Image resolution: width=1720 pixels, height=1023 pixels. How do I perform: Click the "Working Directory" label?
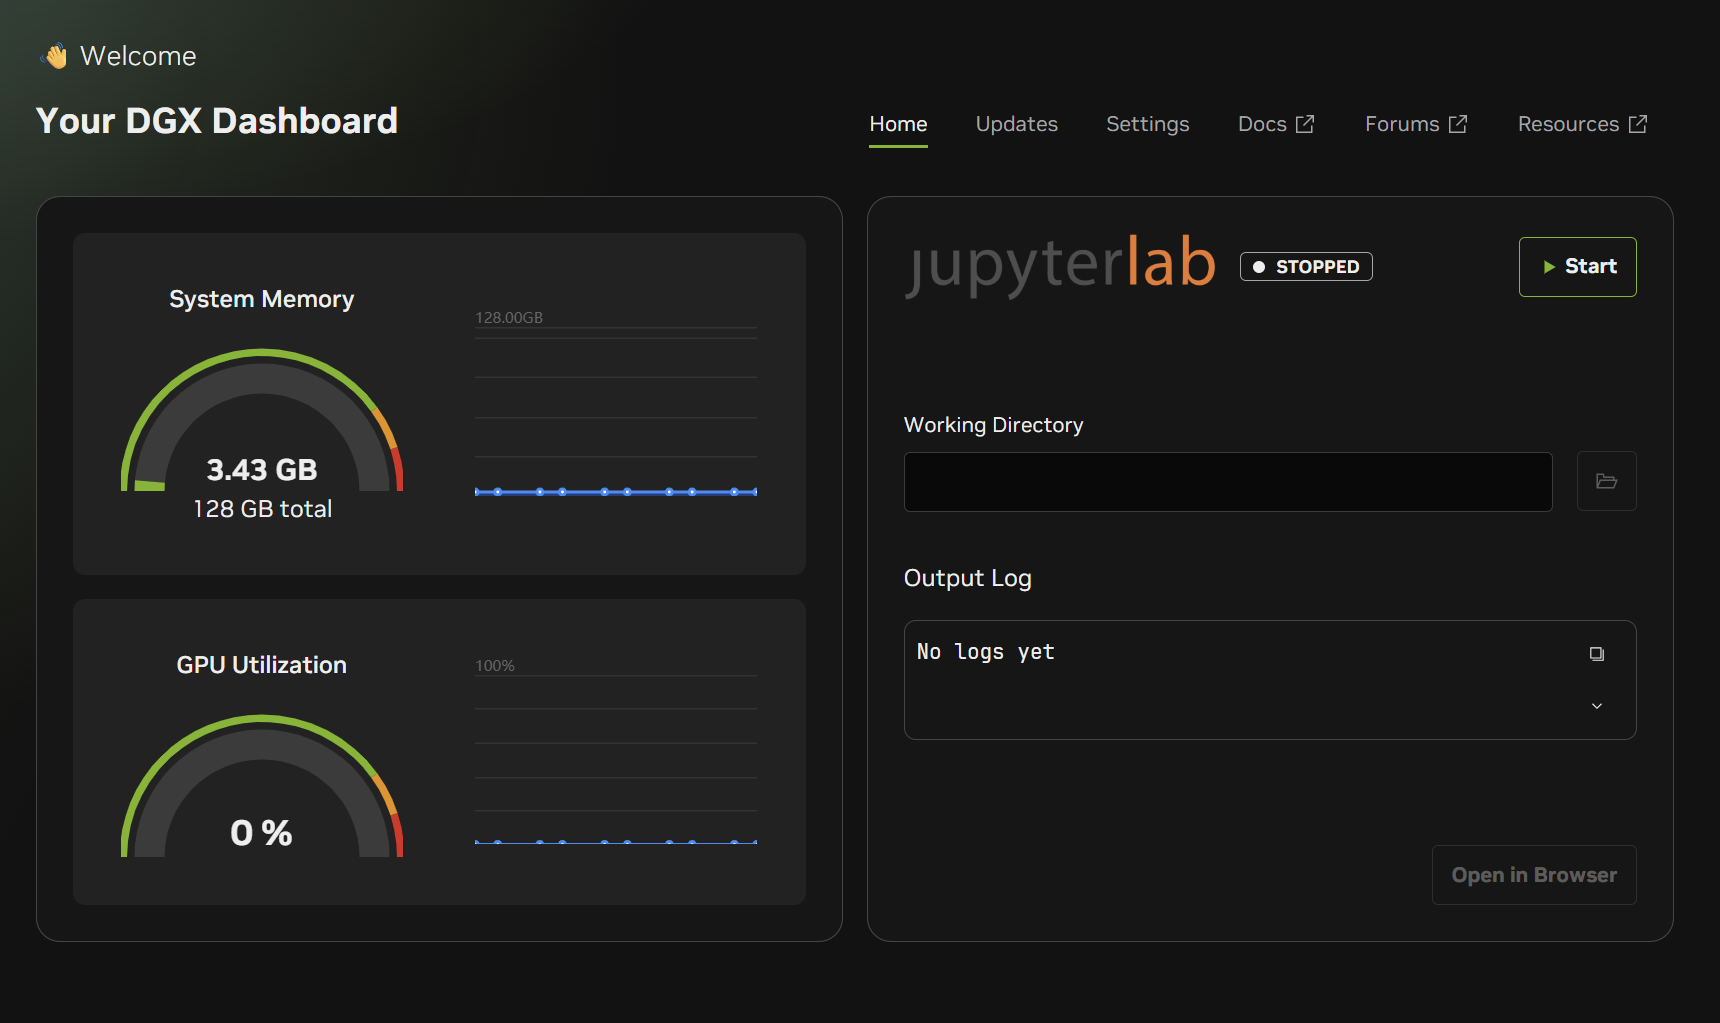993,425
